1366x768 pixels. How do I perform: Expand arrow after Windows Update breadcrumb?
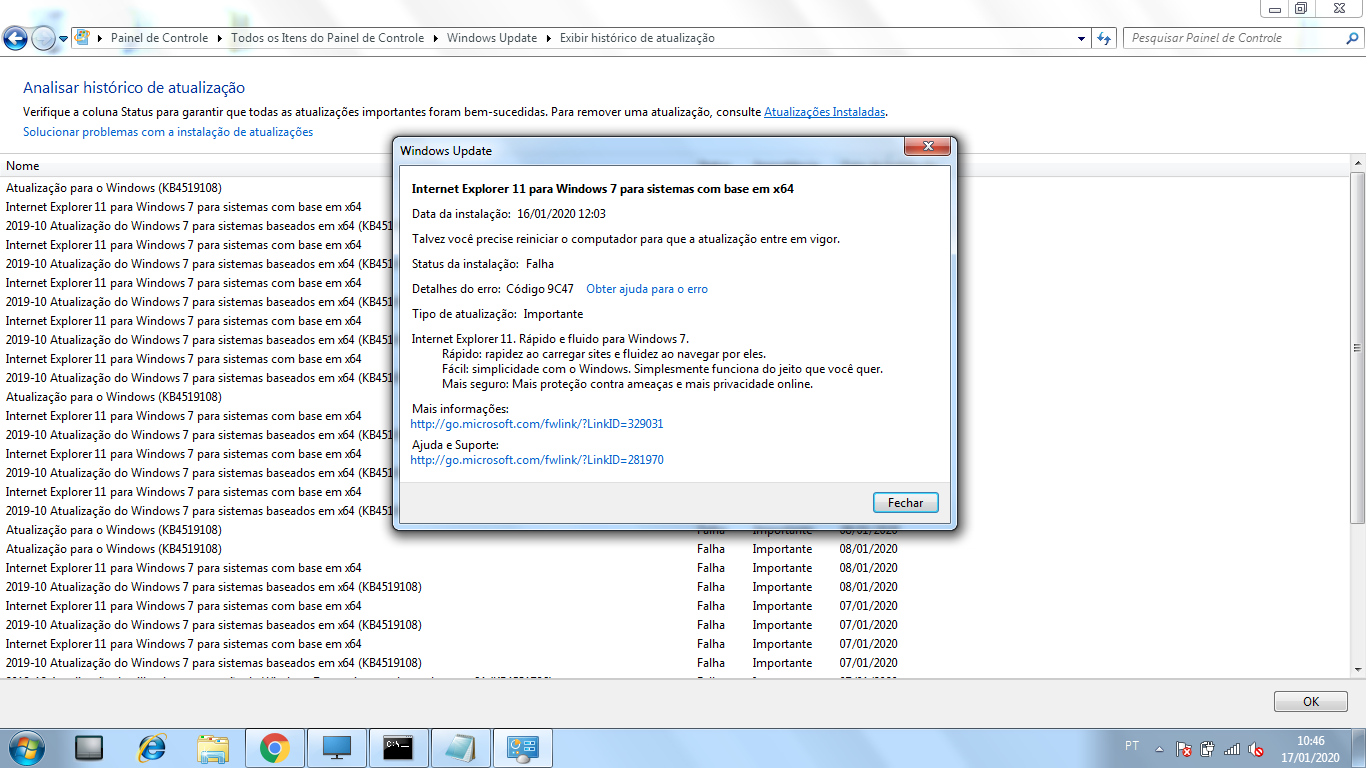tap(547, 38)
